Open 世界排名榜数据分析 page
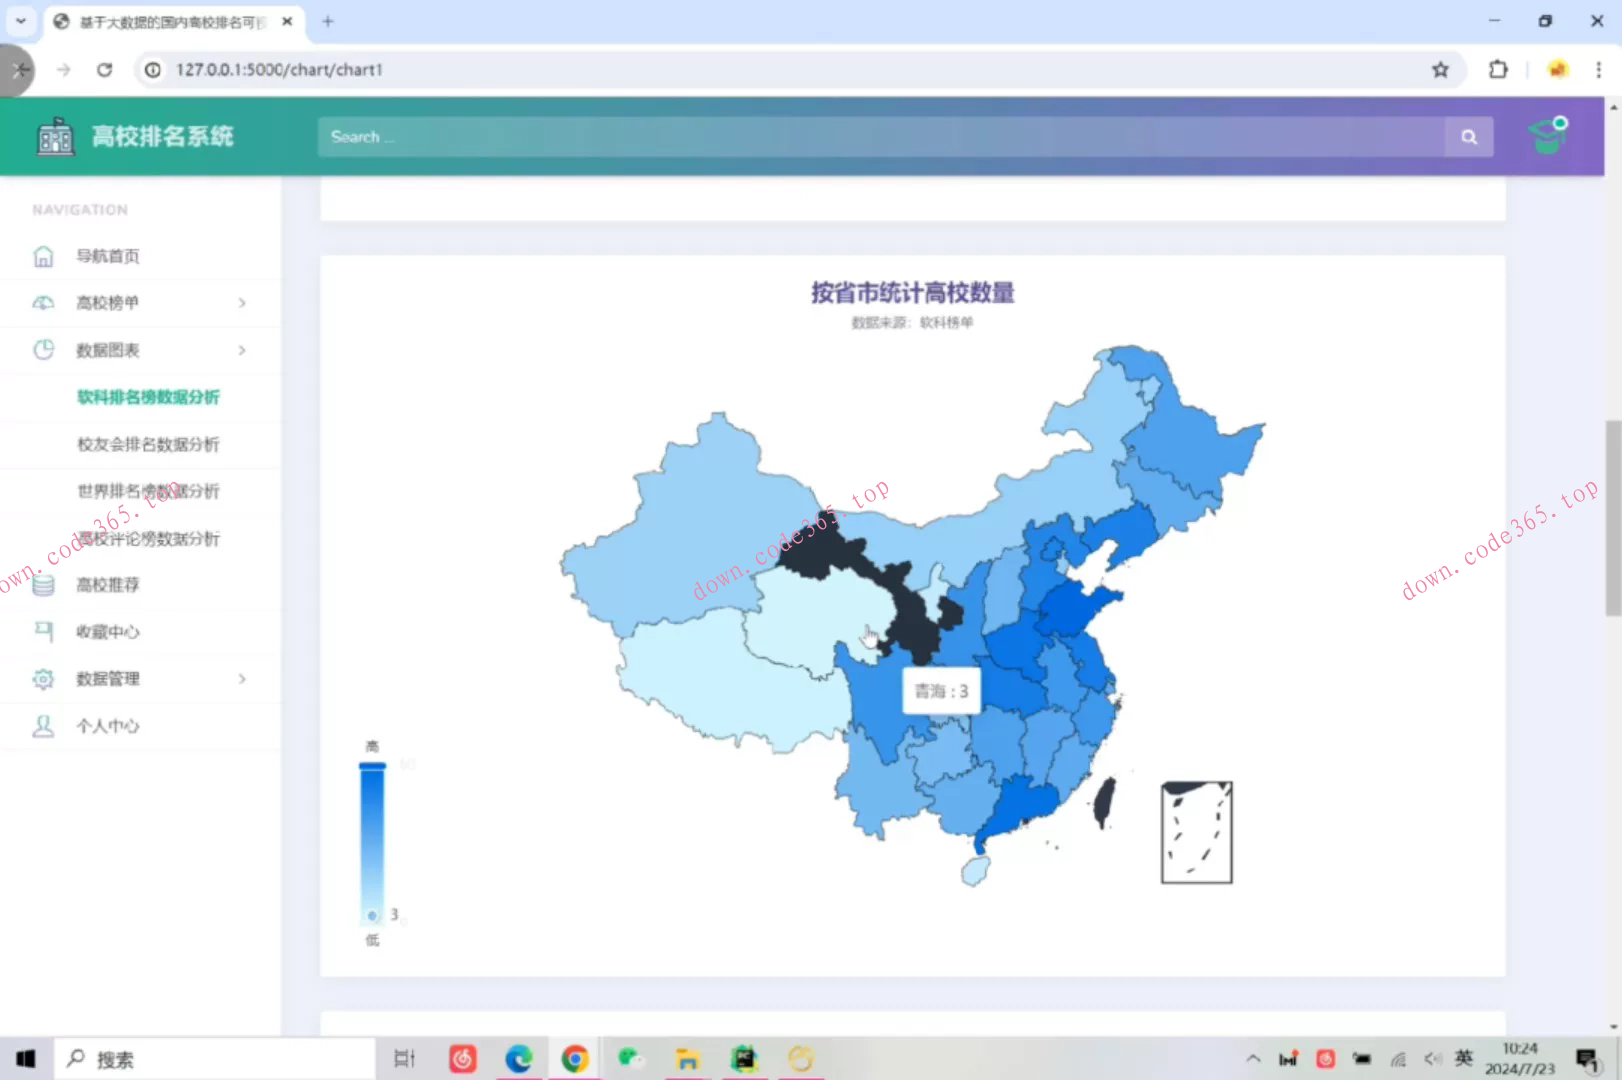The image size is (1622, 1080). coord(148,491)
